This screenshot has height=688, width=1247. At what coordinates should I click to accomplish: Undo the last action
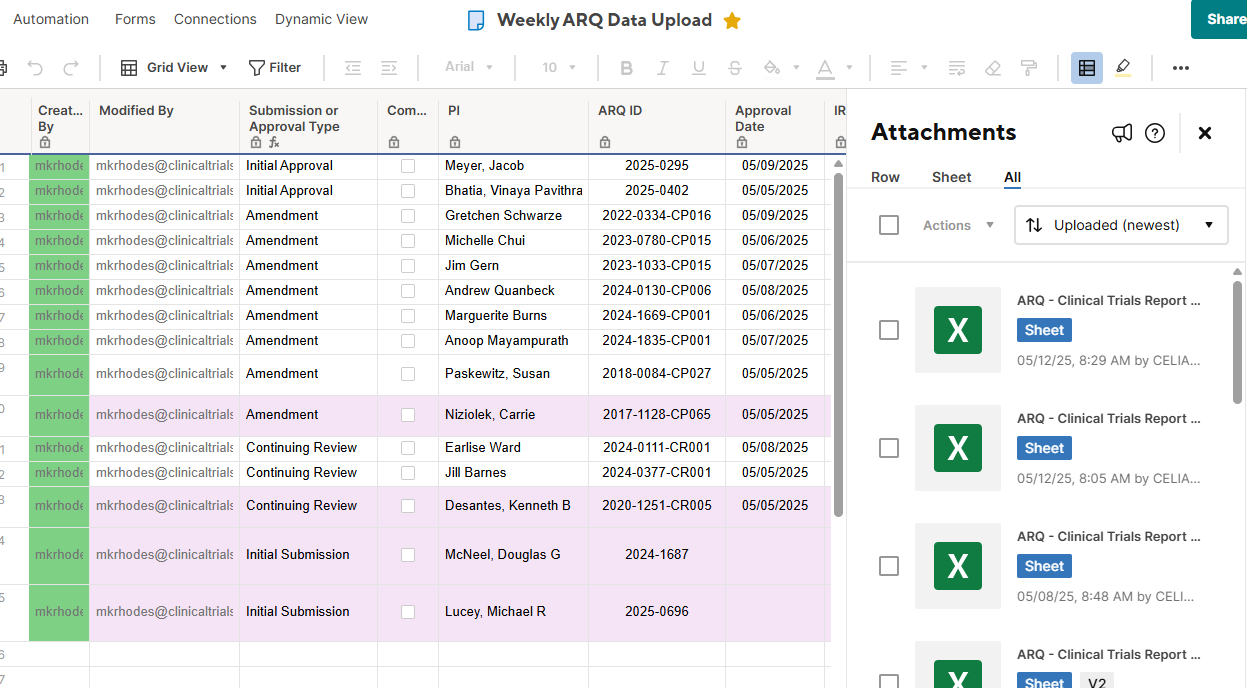(35, 68)
